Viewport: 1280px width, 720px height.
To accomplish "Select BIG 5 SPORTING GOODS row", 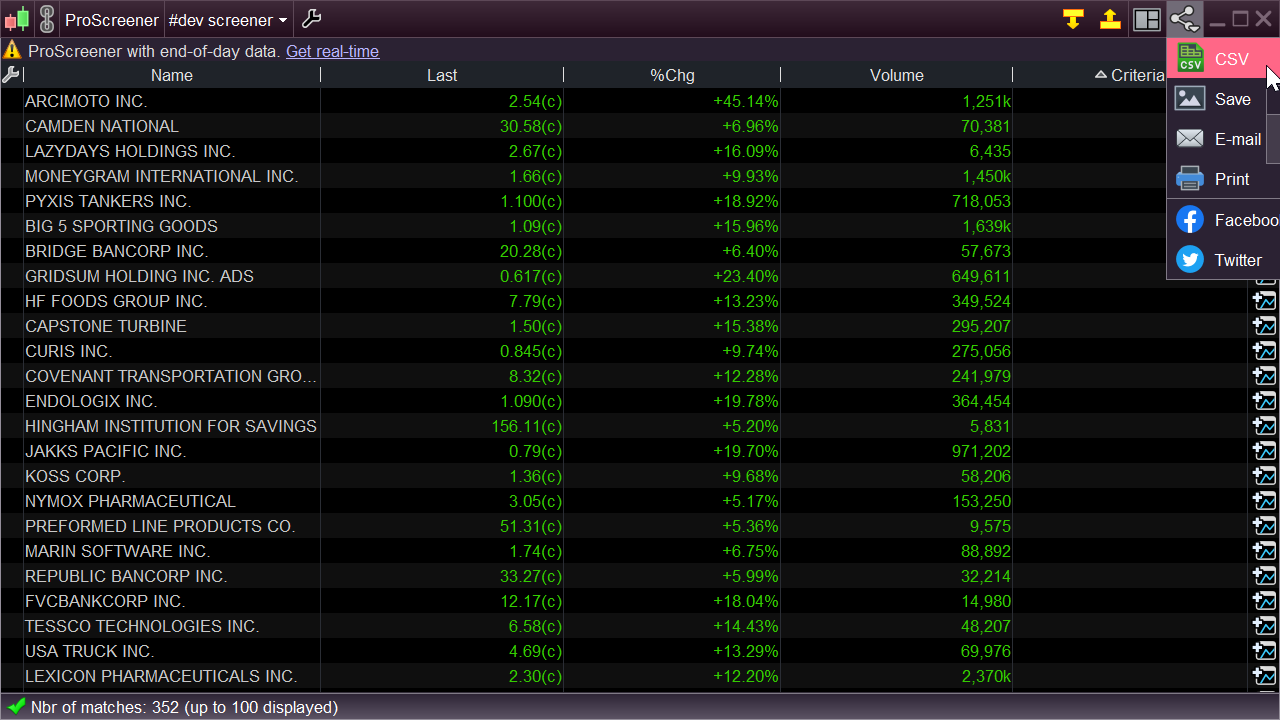I will coord(121,226).
